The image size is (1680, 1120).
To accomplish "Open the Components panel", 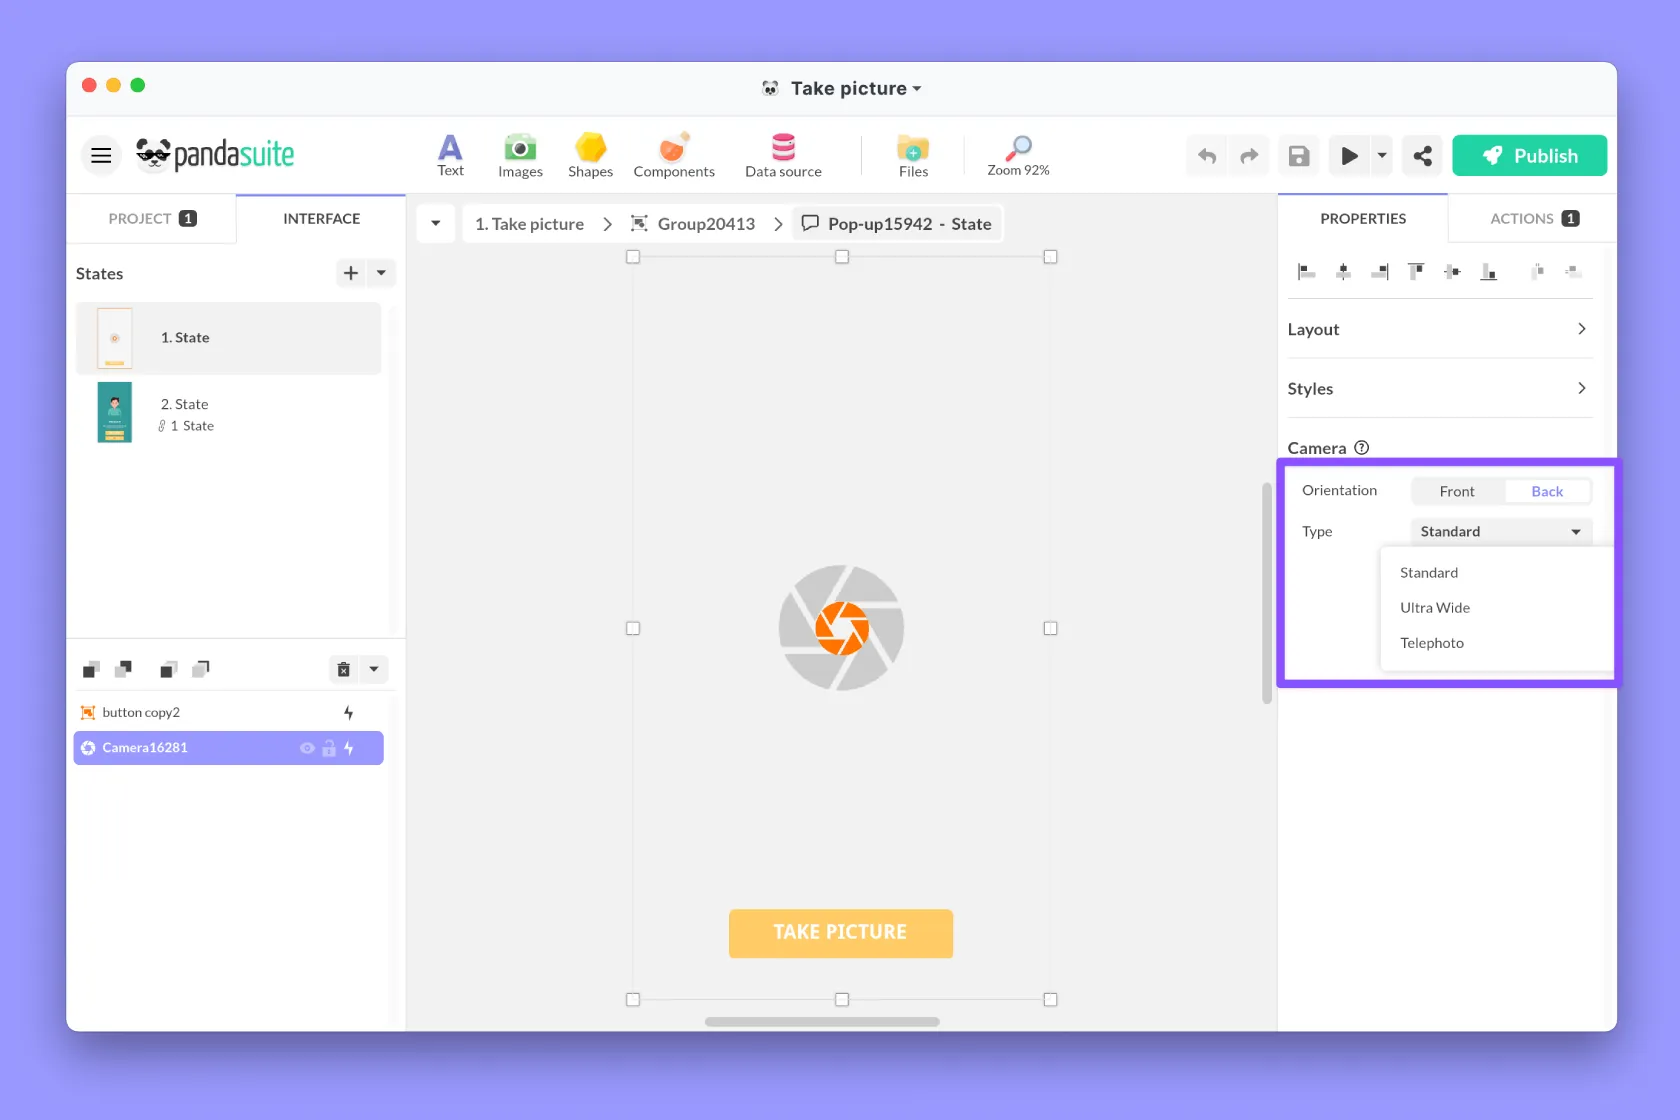I will click(x=673, y=155).
